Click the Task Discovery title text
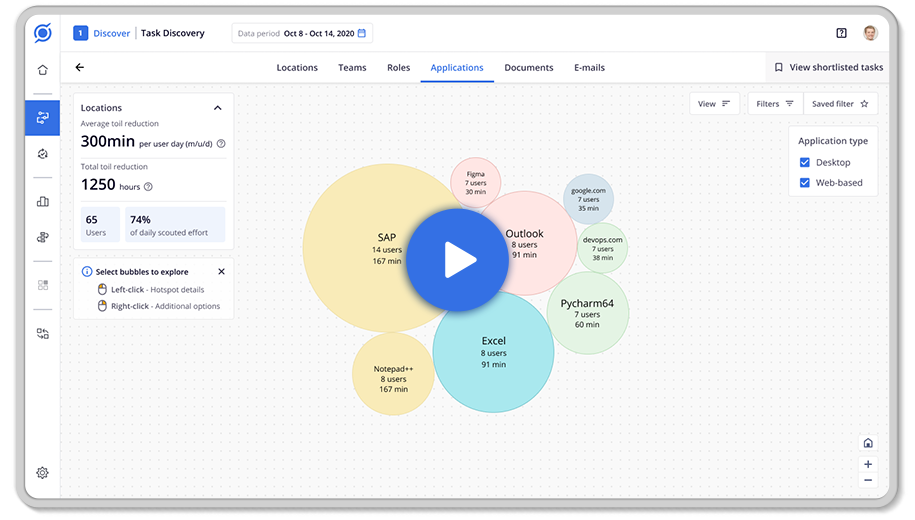The image size is (915, 520). pyautogui.click(x=173, y=33)
